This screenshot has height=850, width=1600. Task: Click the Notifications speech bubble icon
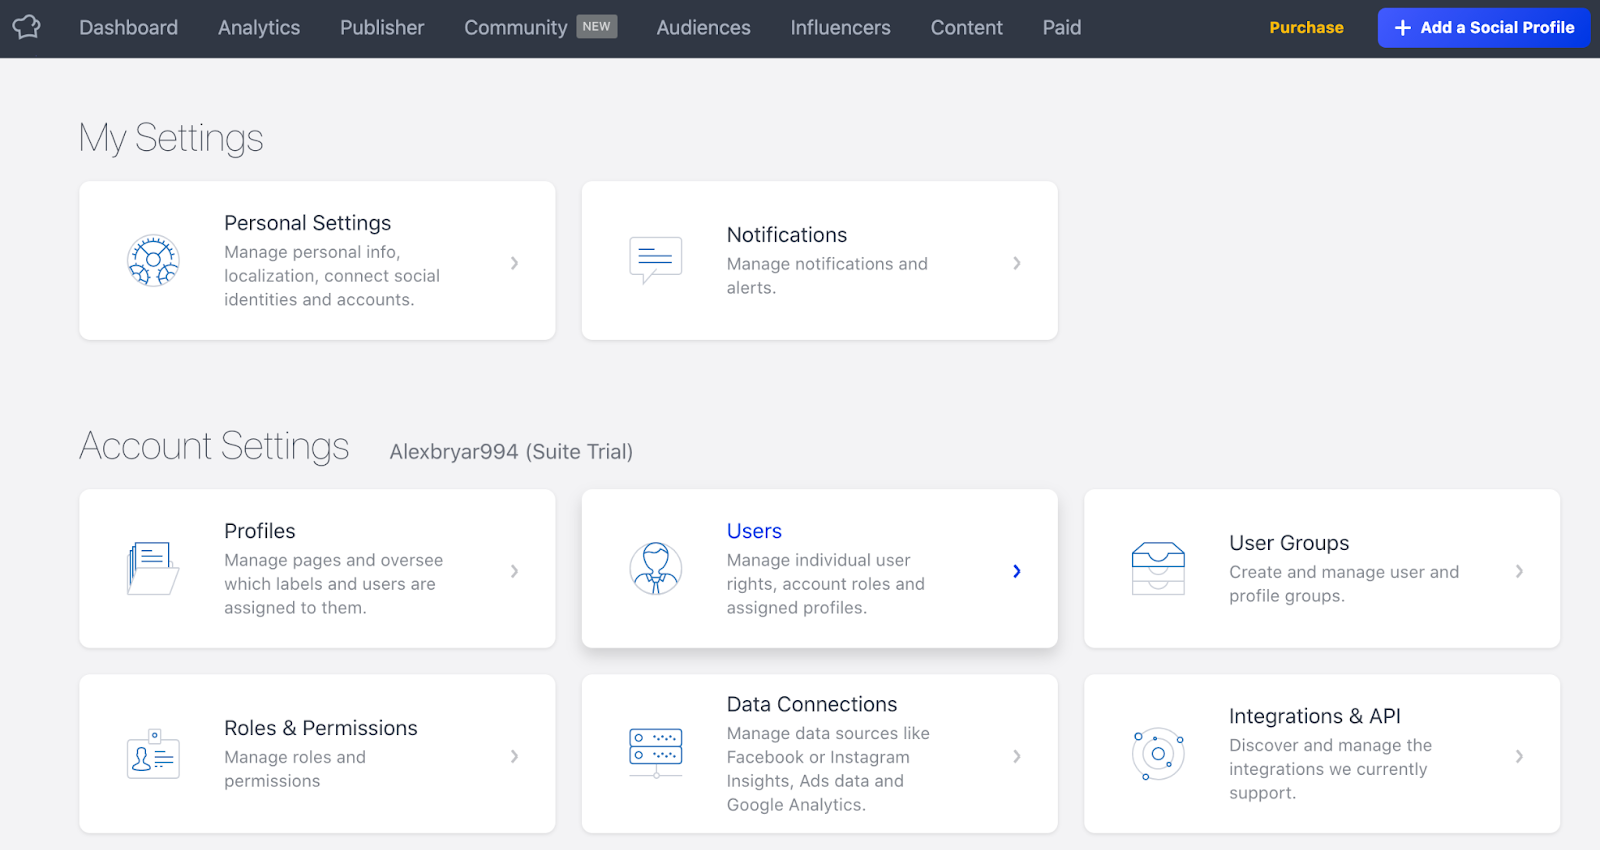click(x=655, y=260)
